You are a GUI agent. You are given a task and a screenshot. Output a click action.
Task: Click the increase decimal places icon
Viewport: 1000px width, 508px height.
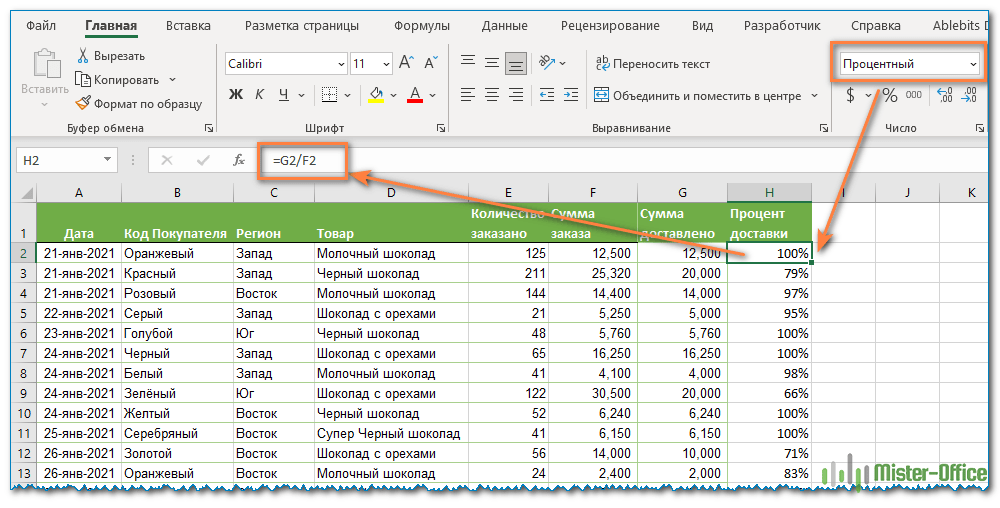[944, 95]
